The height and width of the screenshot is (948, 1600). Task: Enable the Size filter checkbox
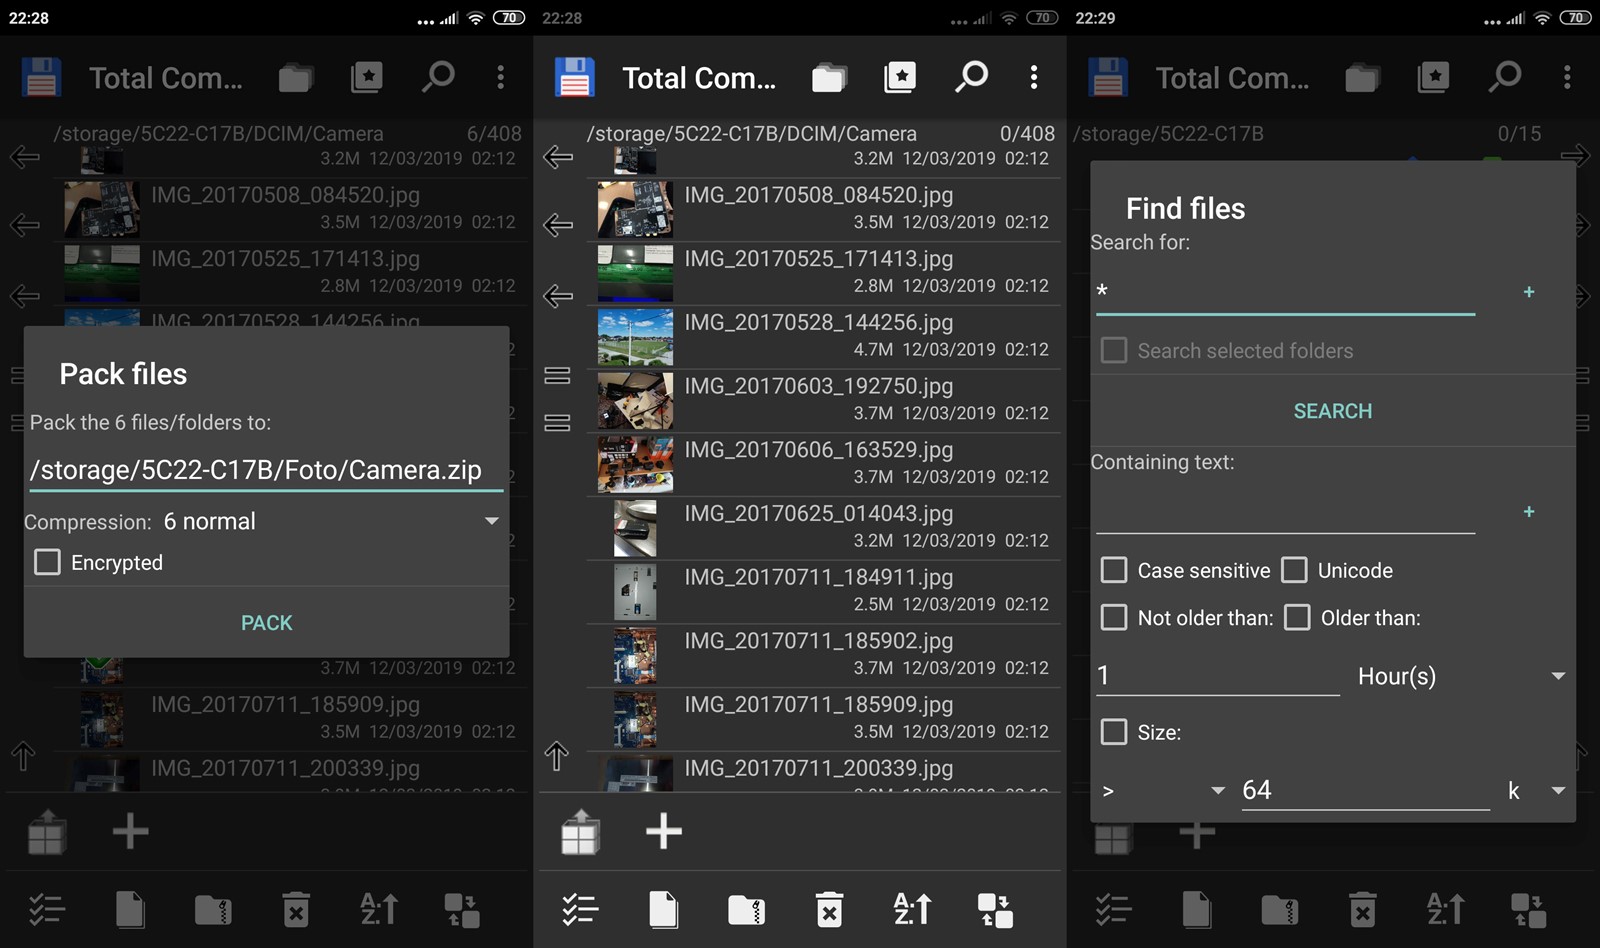[x=1114, y=732]
